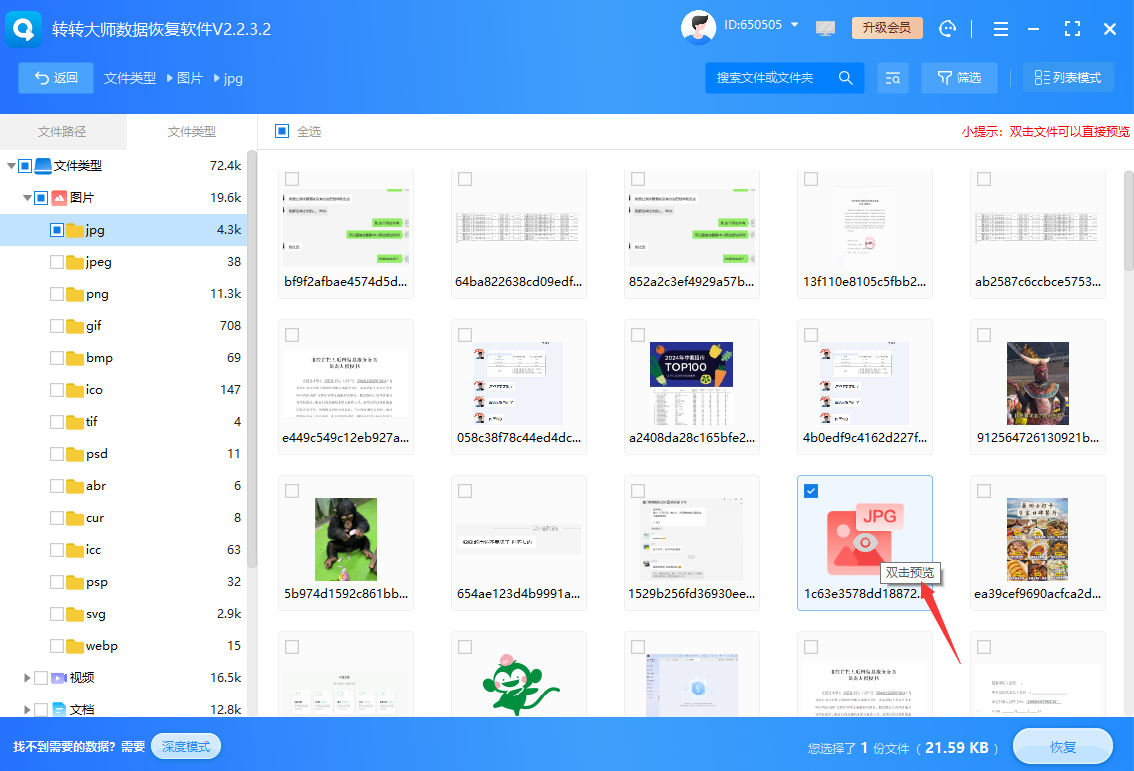Click the search magnifier icon

[x=845, y=78]
